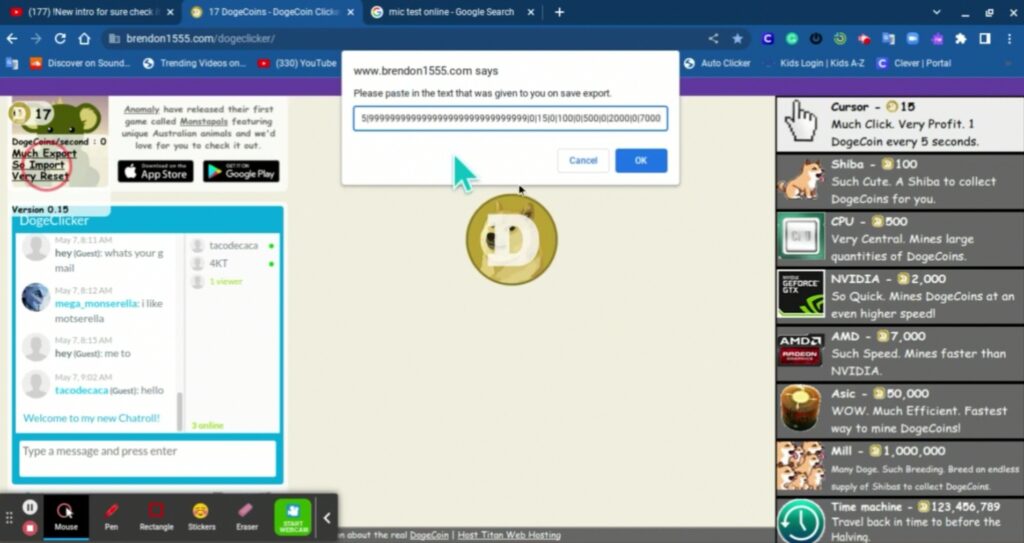
Task: Click the Start Webcam button
Action: coord(293,517)
